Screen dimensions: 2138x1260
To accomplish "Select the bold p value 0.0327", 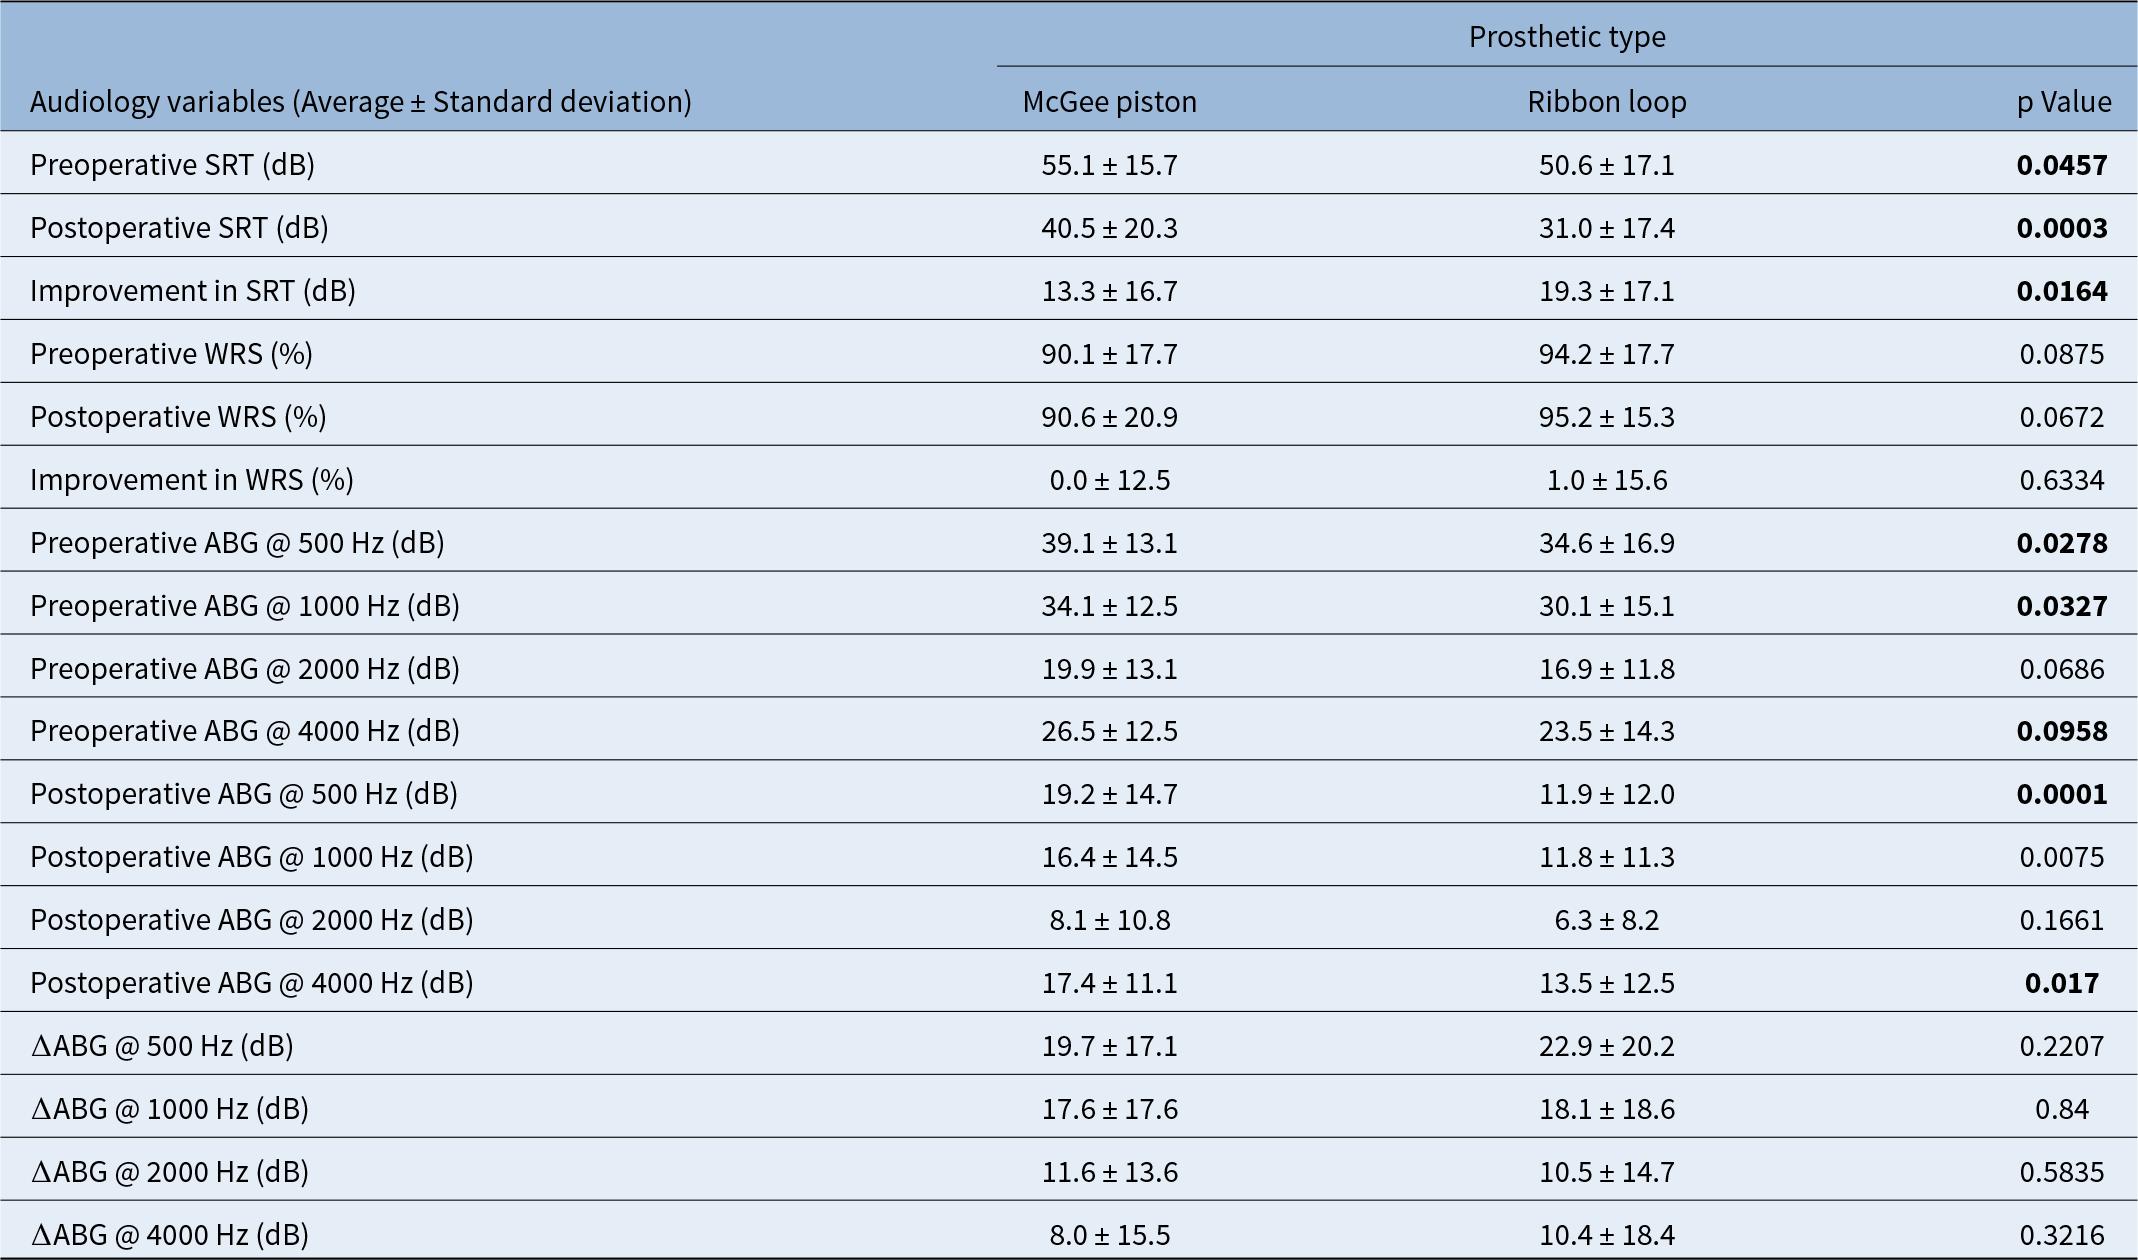I will coord(2061,606).
